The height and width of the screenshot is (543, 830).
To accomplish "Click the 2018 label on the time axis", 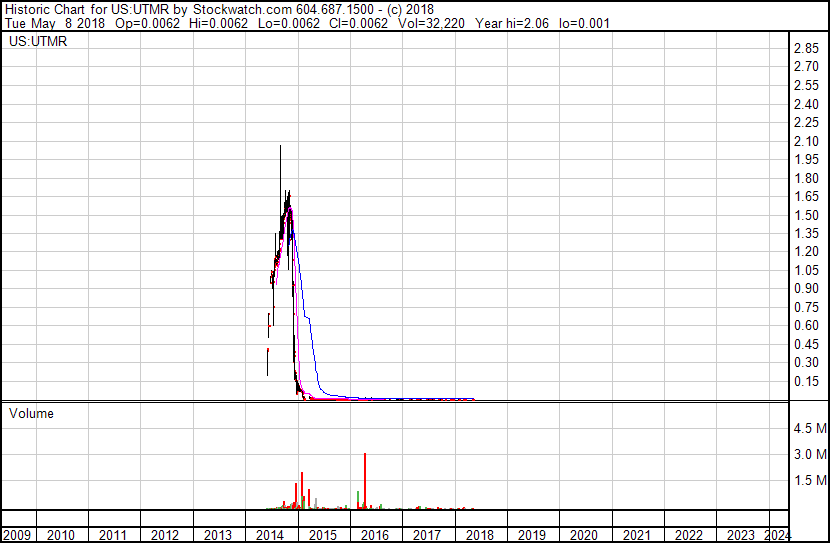I will pyautogui.click(x=480, y=535).
